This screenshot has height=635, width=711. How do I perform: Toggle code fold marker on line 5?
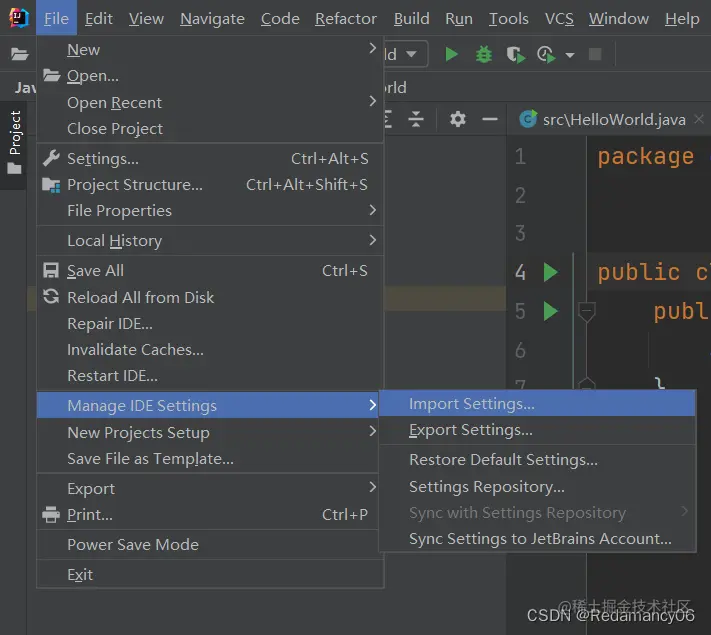[x=586, y=312]
